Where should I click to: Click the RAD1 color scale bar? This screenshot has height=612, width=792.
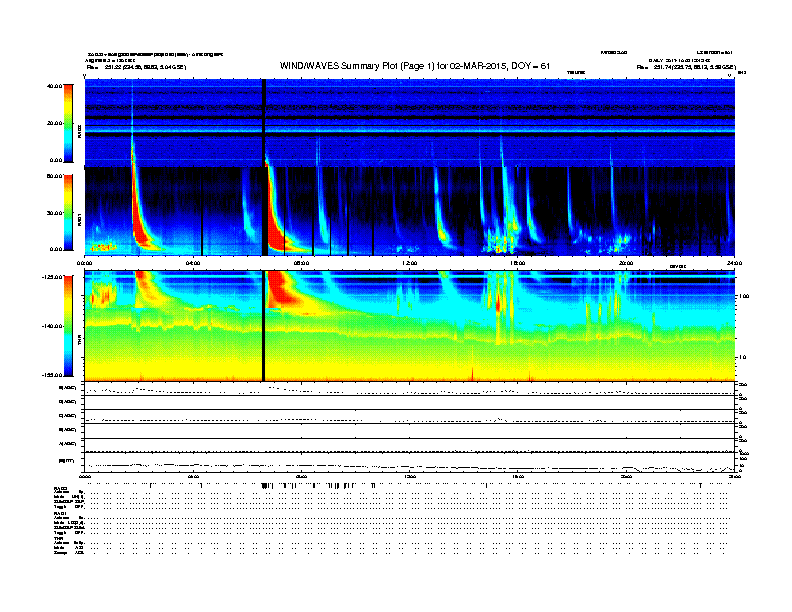point(69,212)
